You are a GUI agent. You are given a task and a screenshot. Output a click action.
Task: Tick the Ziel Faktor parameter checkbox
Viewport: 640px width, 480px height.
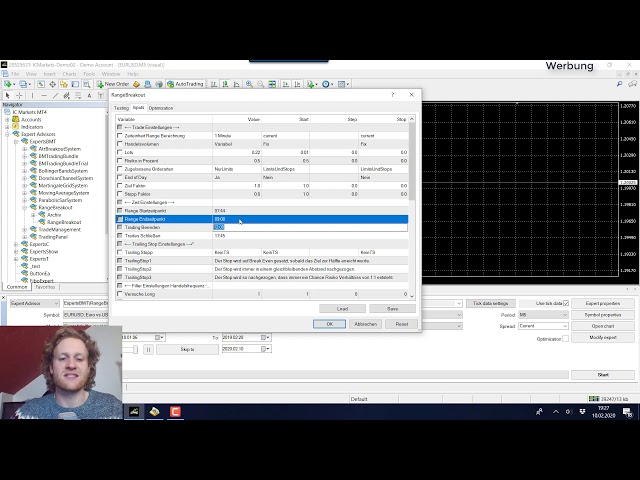[120, 185]
